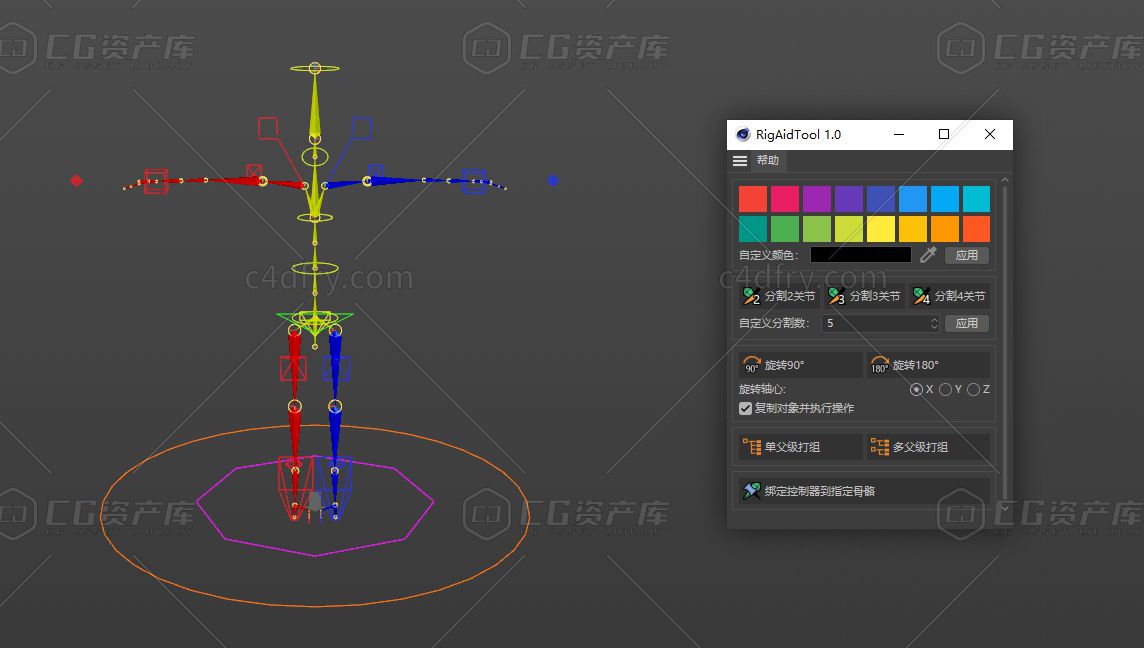Select the lime color swatch
Screen dimensions: 1144x648
pos(849,228)
